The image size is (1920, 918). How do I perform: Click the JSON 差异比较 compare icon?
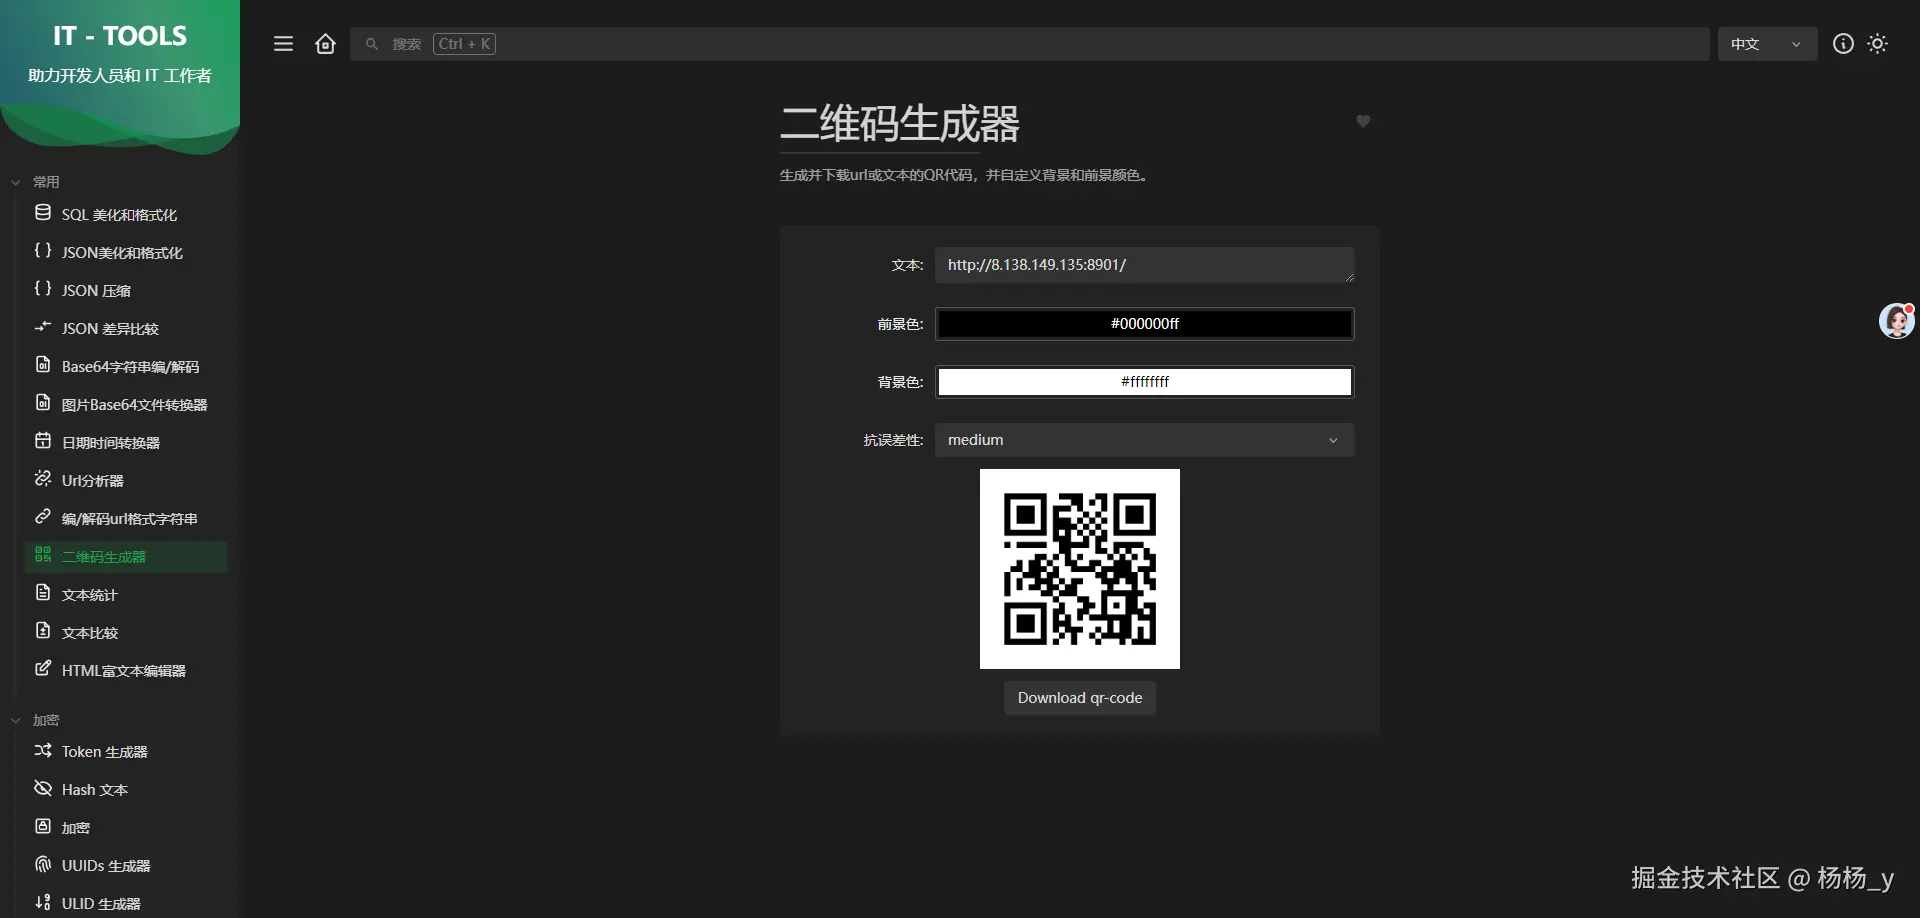click(43, 327)
